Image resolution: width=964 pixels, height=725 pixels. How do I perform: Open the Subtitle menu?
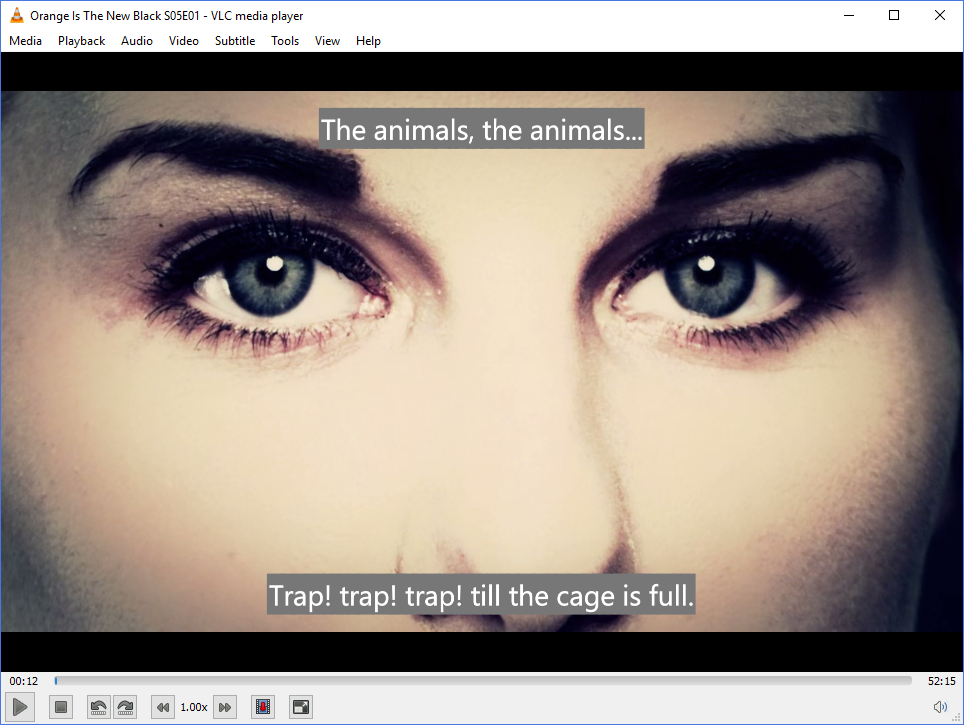coord(235,41)
